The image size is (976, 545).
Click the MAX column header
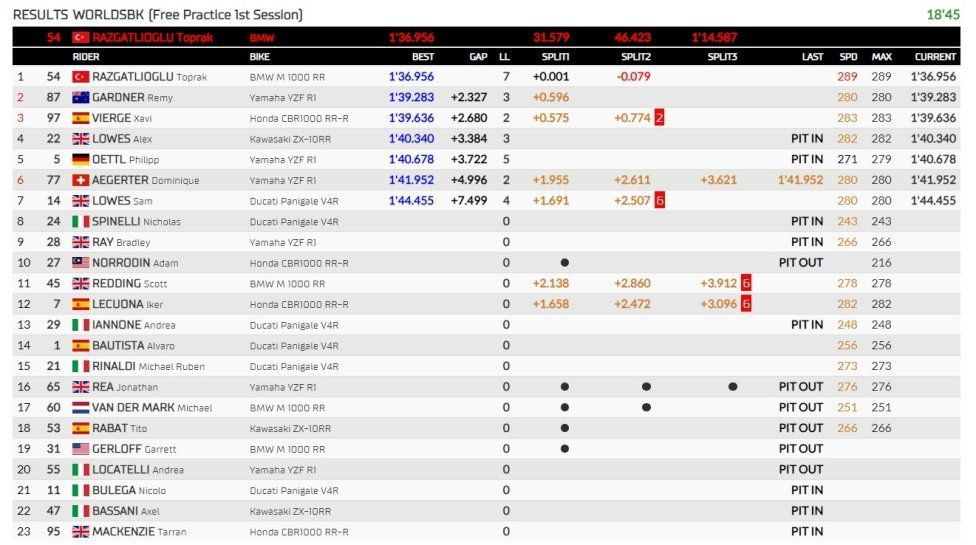(x=881, y=57)
